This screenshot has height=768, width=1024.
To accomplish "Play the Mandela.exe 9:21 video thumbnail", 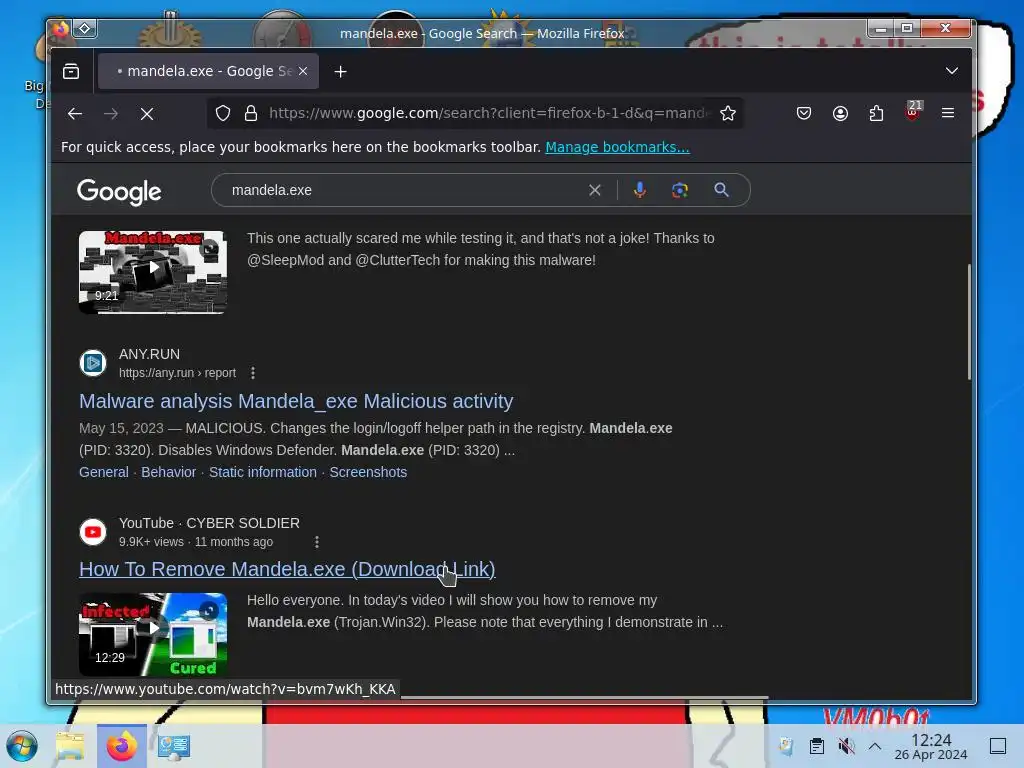I will click(153, 272).
